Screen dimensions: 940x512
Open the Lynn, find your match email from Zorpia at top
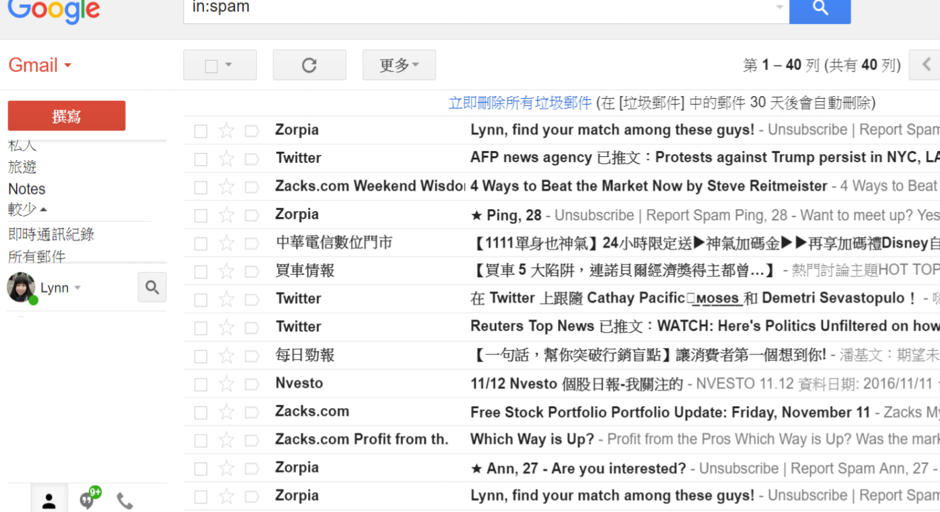point(611,130)
